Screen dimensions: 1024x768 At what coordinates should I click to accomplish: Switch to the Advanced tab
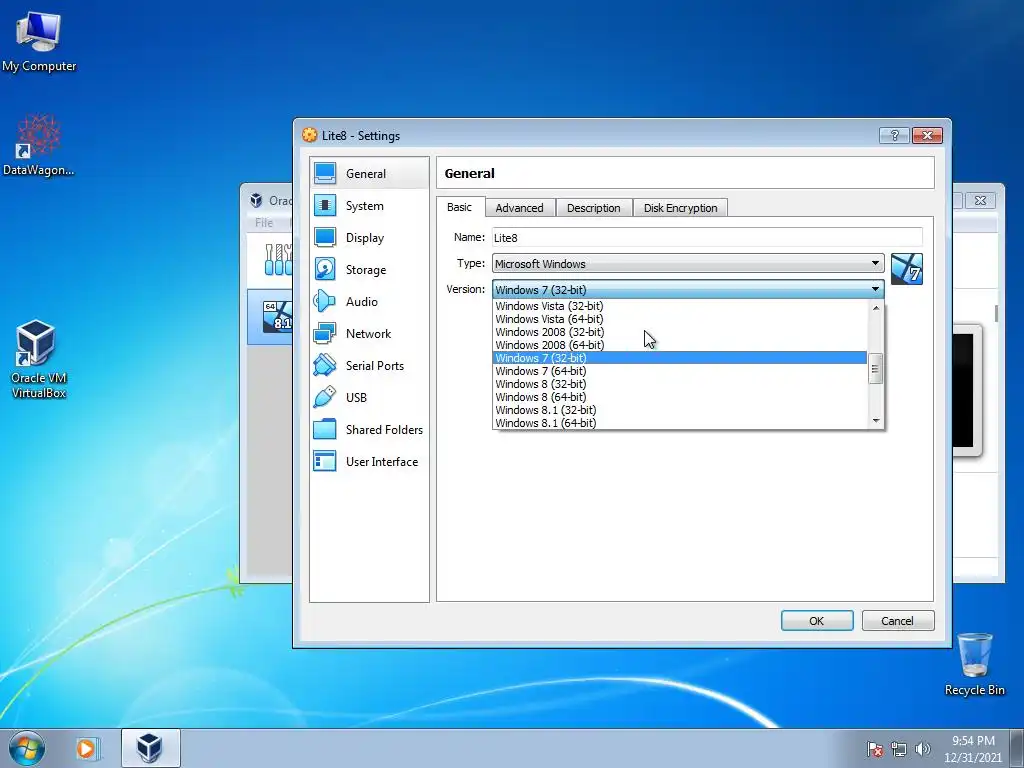tap(519, 208)
